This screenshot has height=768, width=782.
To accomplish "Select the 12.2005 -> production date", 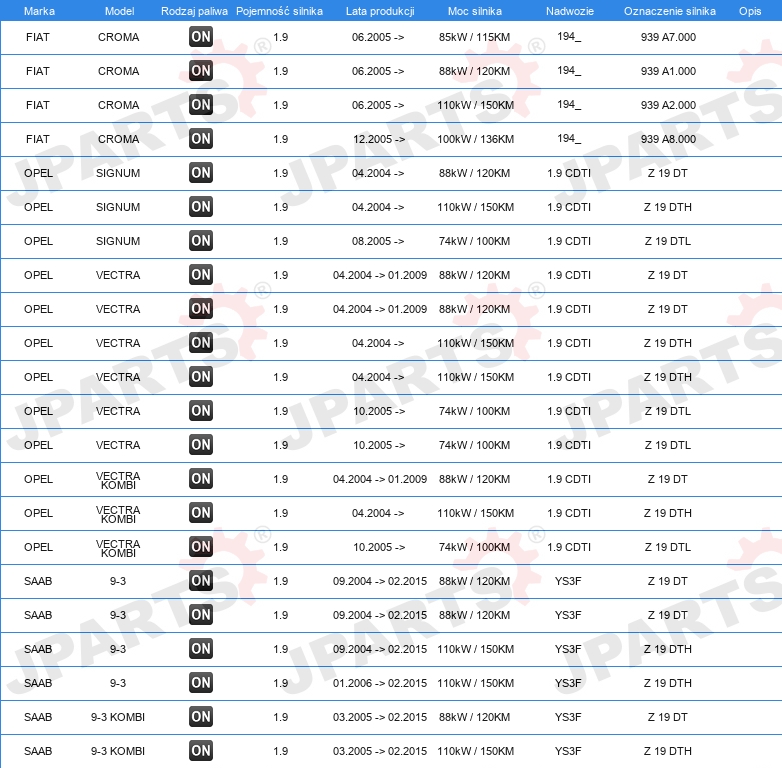I will pyautogui.click(x=379, y=139).
